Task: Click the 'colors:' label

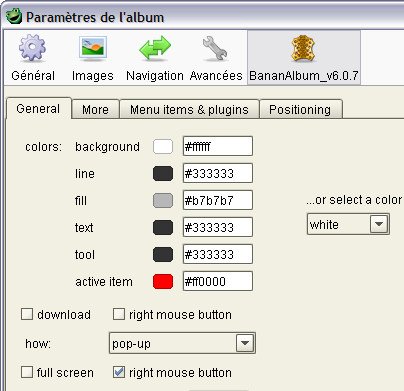Action: [43, 147]
